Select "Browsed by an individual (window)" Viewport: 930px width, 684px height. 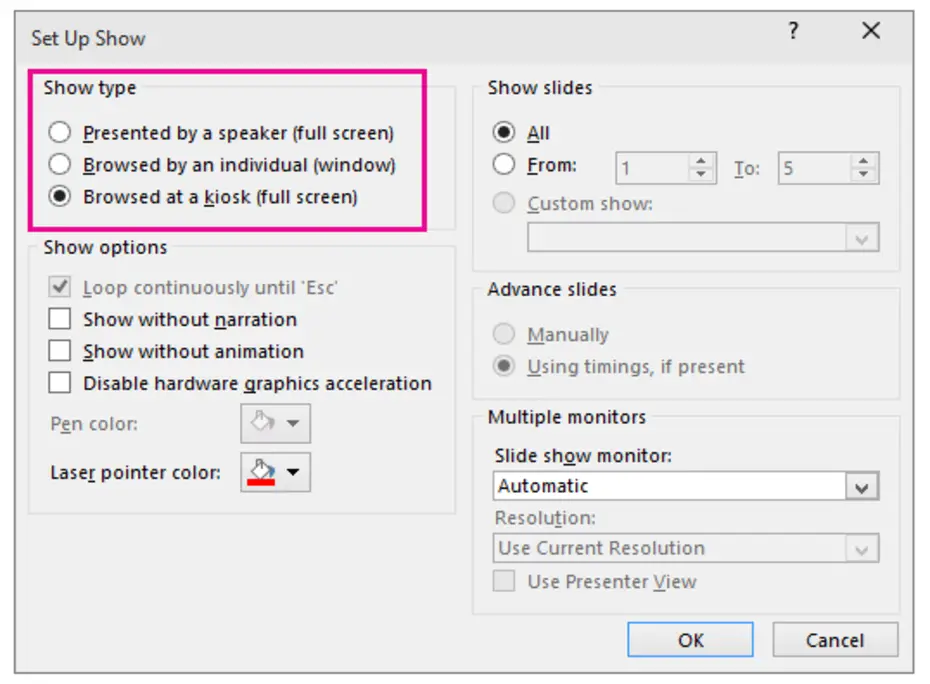coord(59,164)
